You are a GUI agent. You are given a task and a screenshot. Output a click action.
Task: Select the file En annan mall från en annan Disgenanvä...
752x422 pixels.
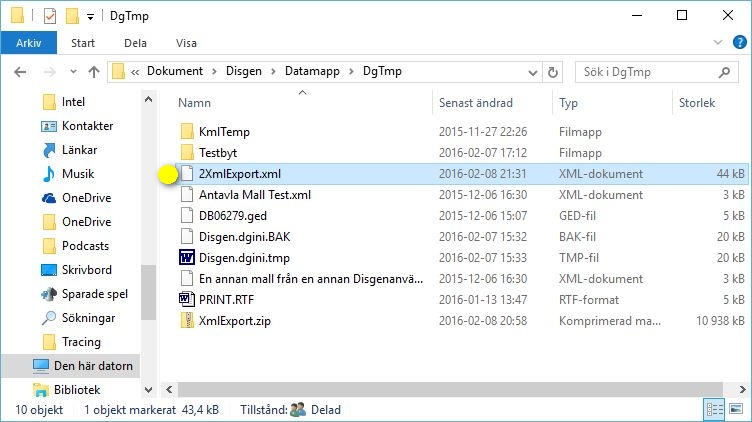pyautogui.click(x=311, y=279)
